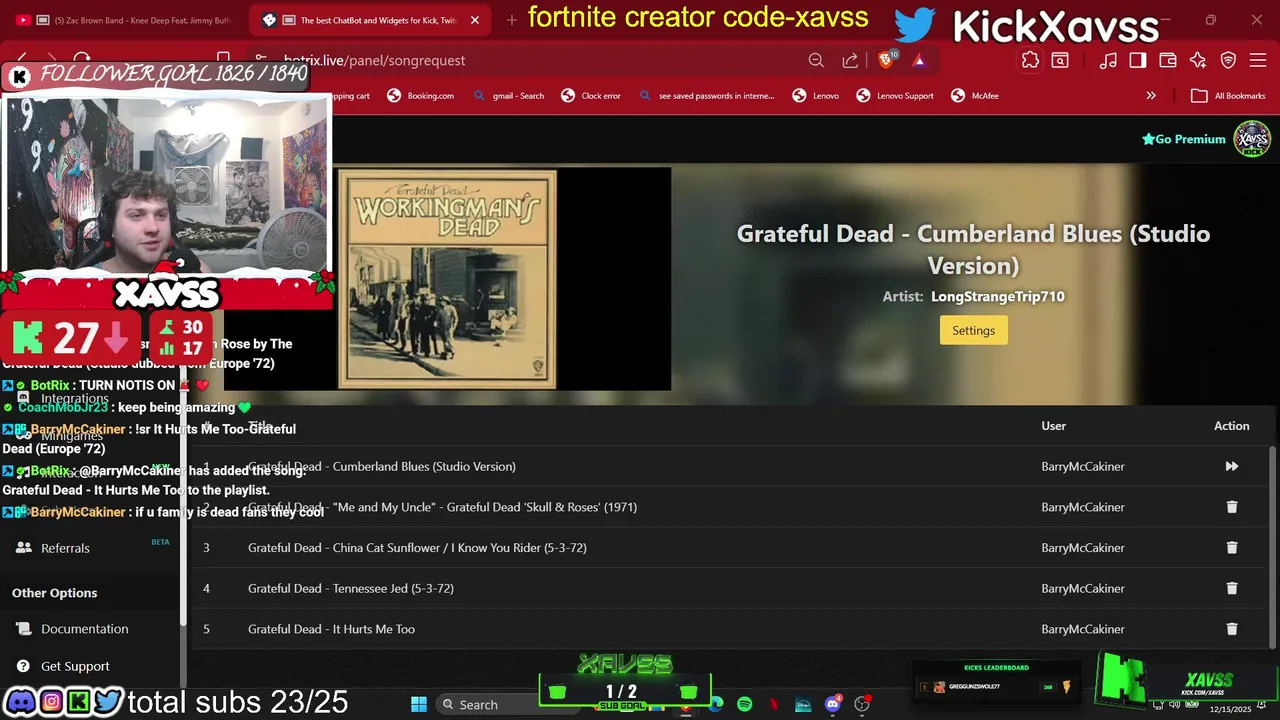
Task: Delete "Me and My Uncle" from the queue
Action: point(1231,507)
